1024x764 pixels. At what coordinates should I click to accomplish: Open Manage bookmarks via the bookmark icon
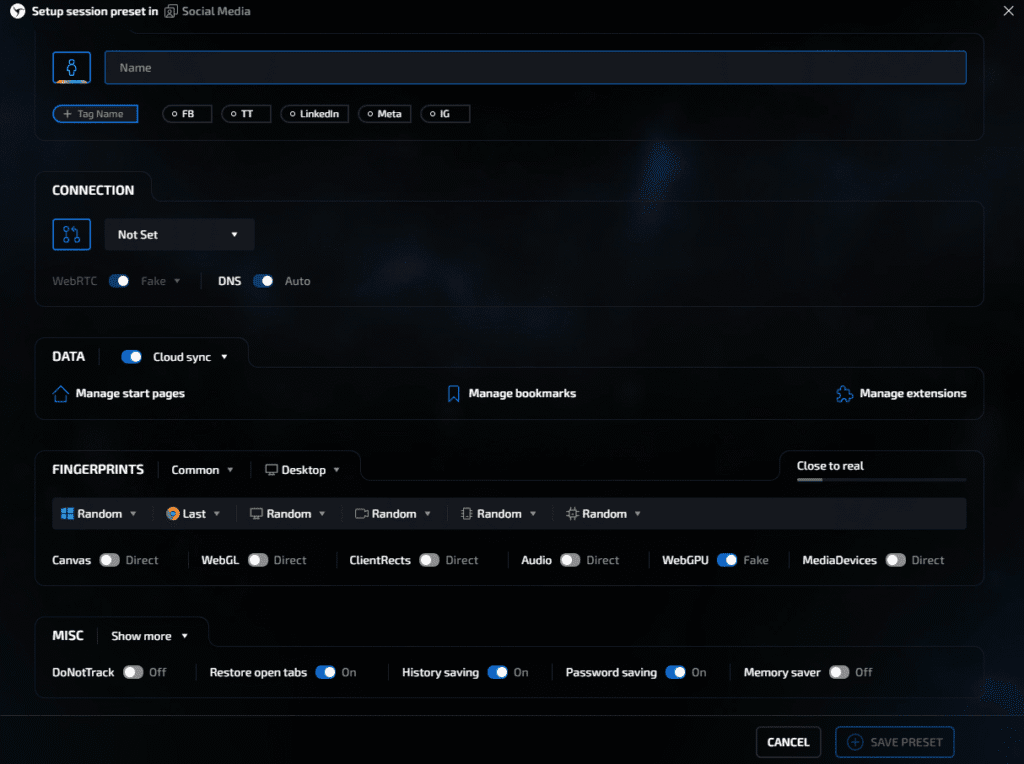(x=453, y=394)
